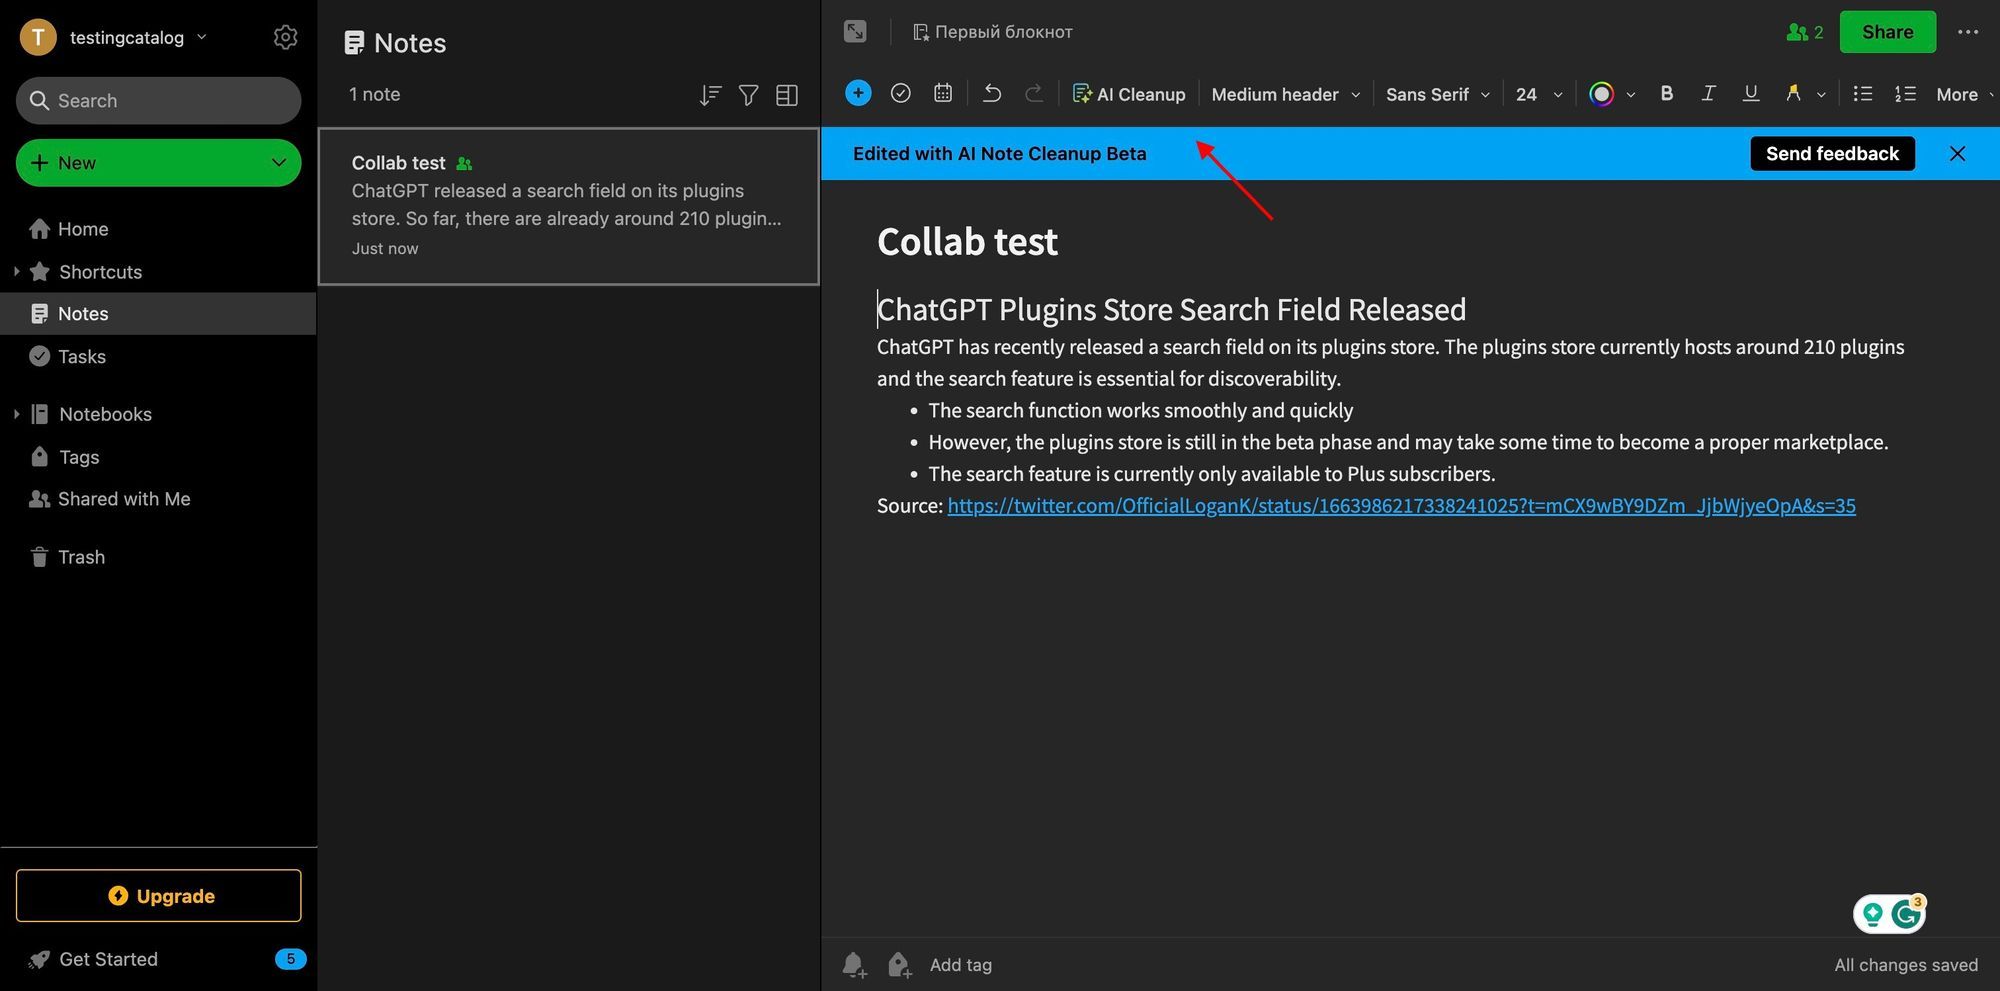Click the reminder bell icon near Add tag
This screenshot has height=991, width=2000.
point(853,964)
